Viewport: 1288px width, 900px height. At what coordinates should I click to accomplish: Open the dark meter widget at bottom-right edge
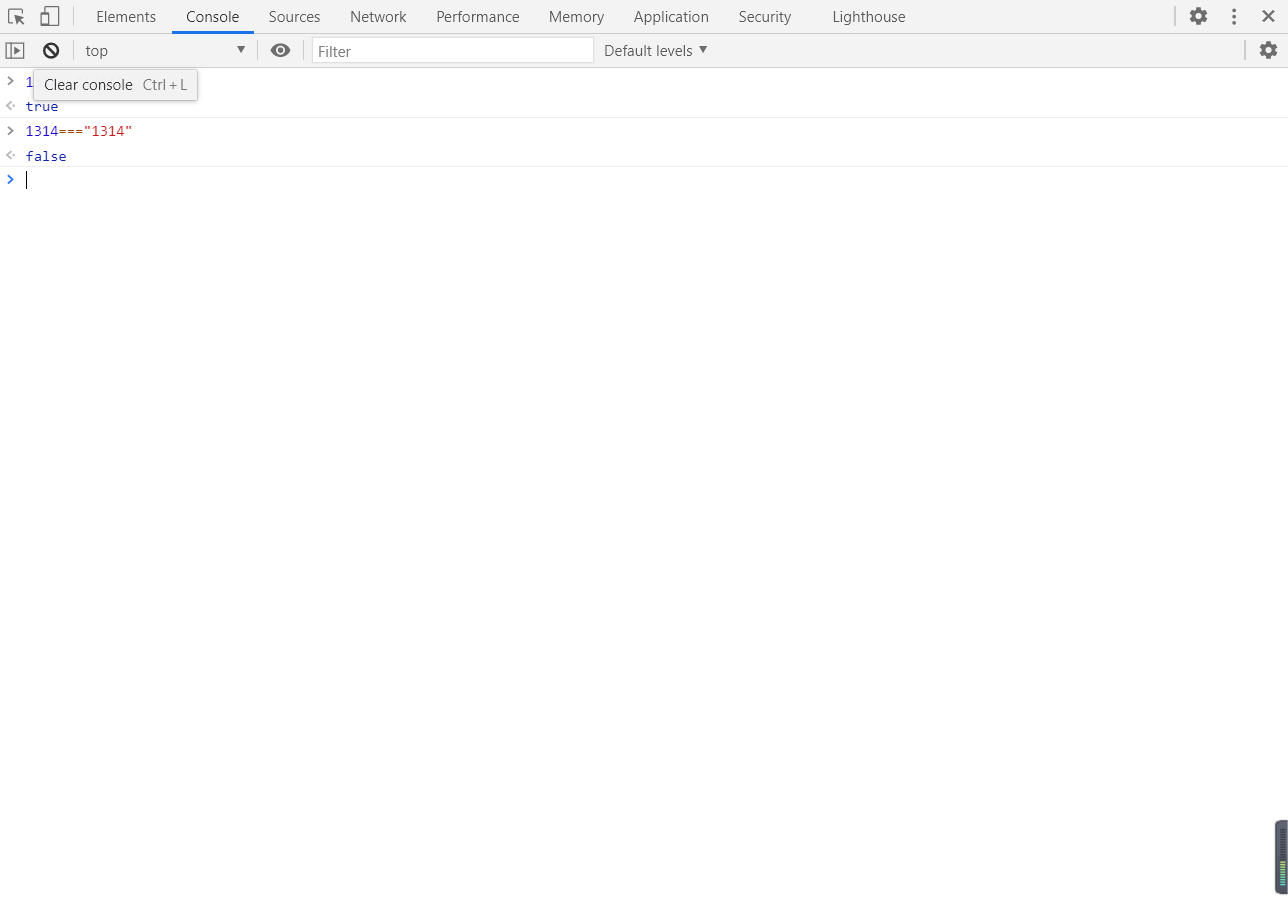coord(1281,857)
